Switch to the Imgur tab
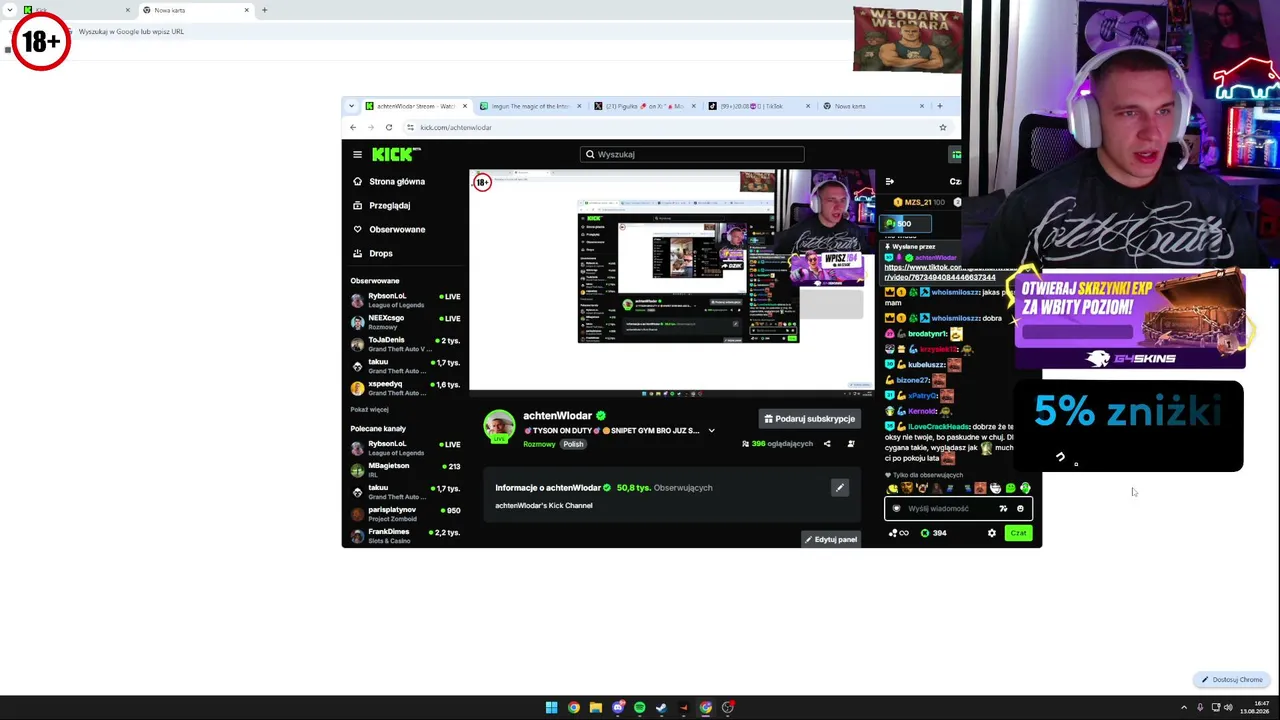1280x720 pixels. click(x=530, y=106)
